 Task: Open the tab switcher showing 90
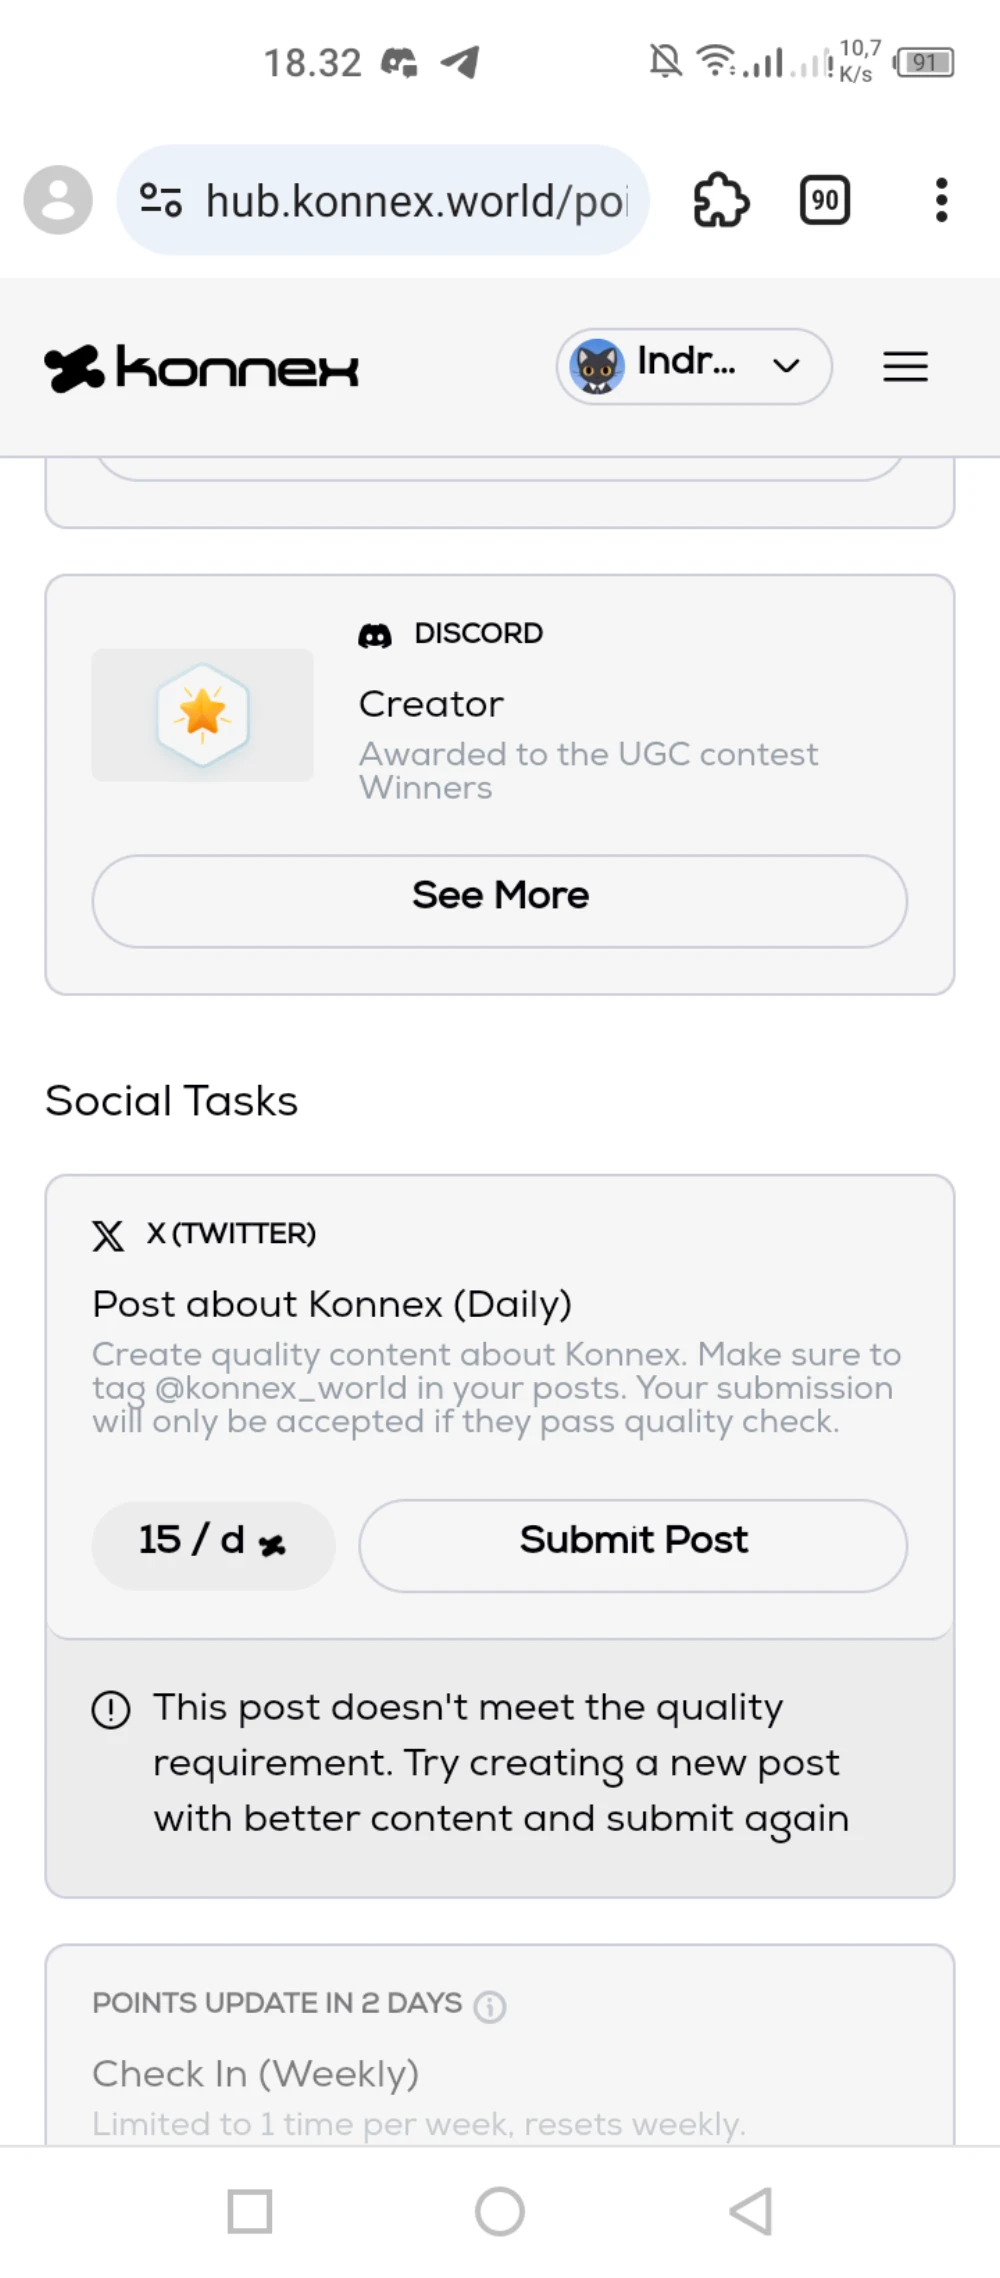click(x=825, y=200)
